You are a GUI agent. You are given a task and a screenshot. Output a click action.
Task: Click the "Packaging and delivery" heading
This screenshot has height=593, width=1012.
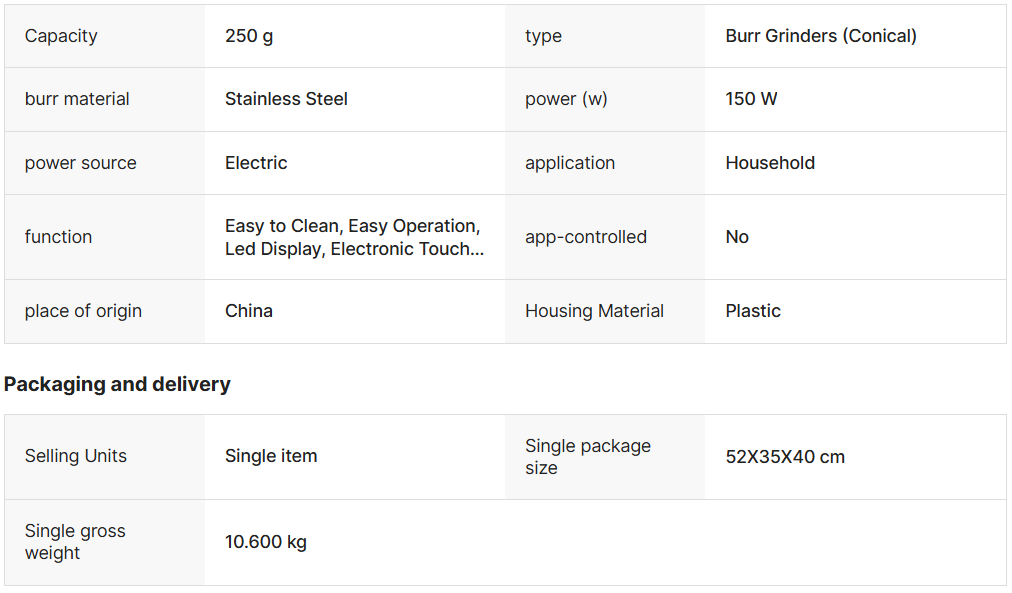(x=117, y=385)
